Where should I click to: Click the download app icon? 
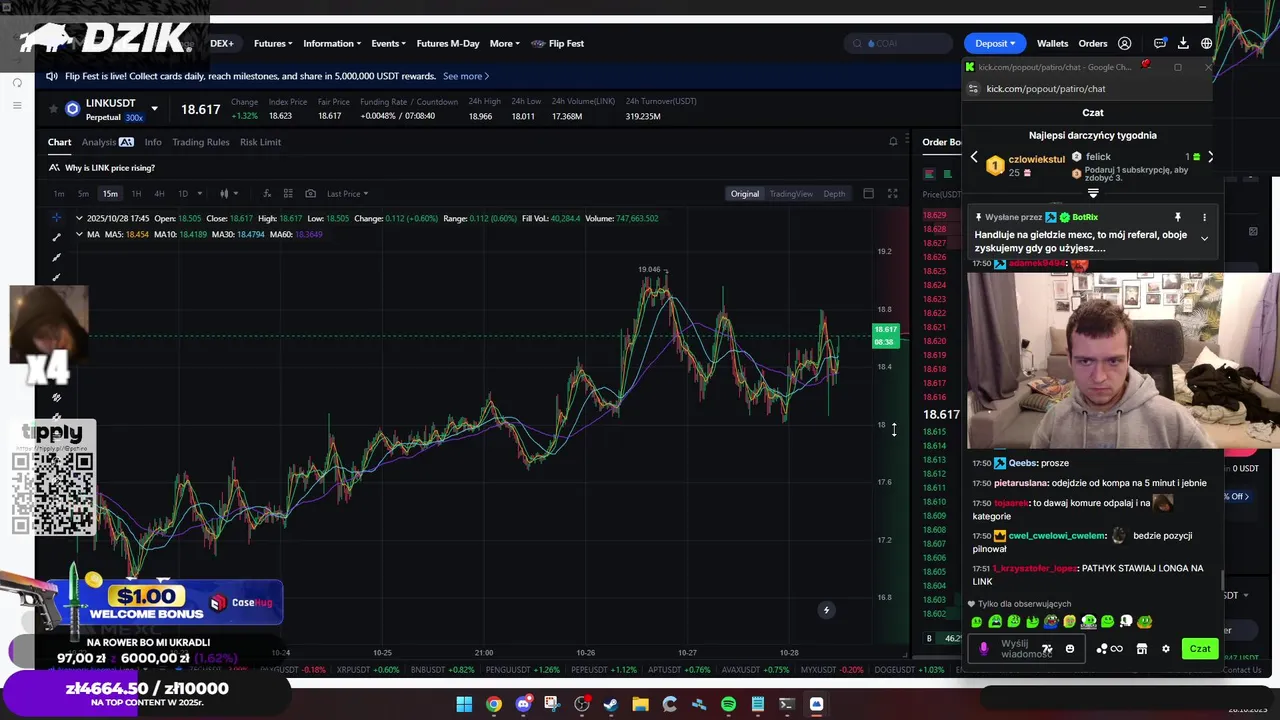pos(1183,44)
